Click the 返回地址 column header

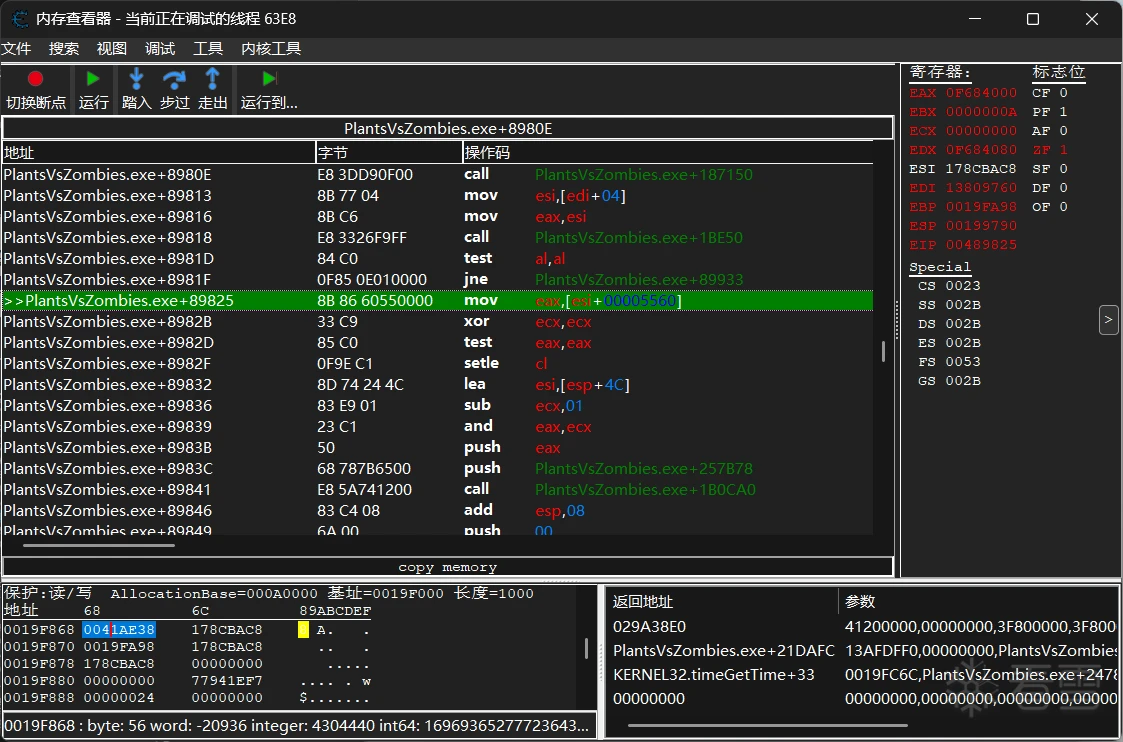pos(722,602)
